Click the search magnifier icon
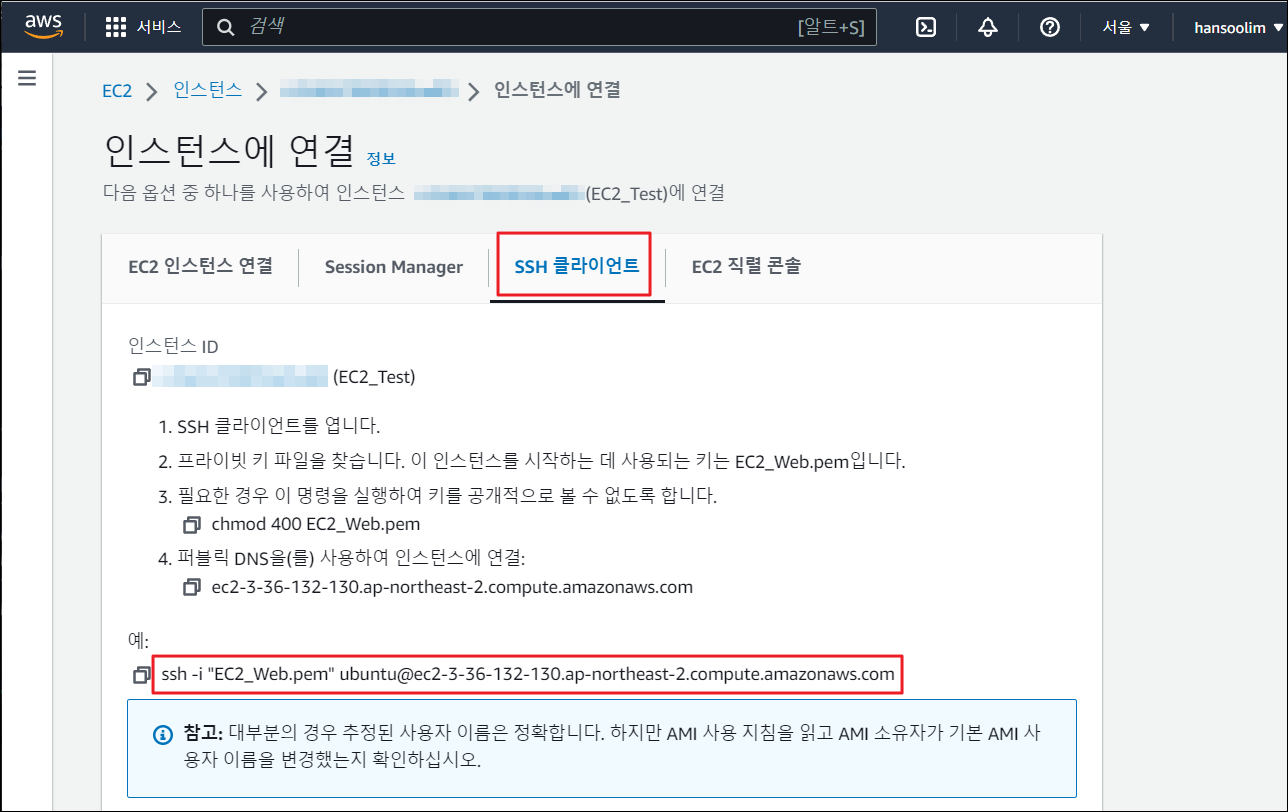1288x812 pixels. [227, 27]
